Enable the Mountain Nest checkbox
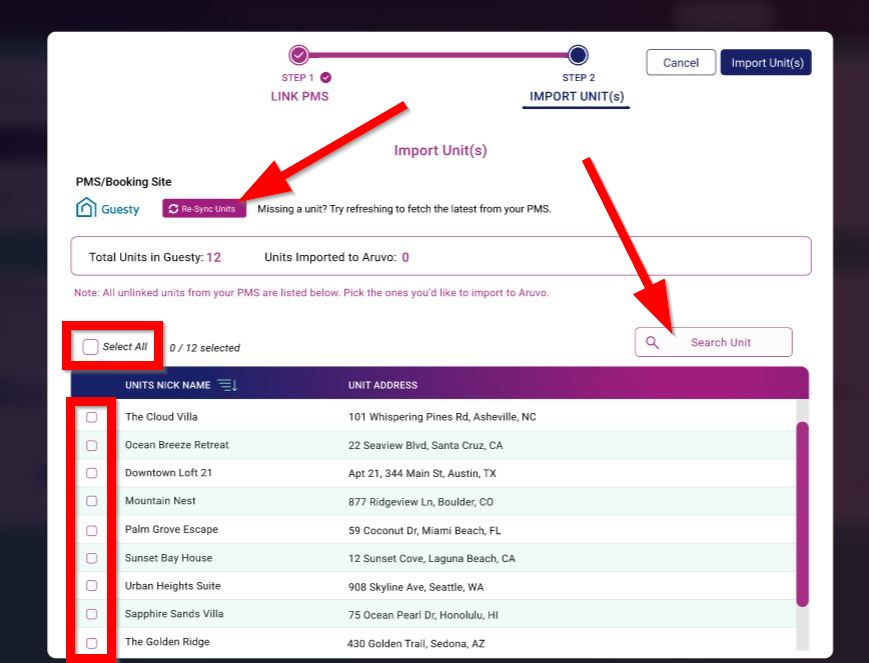The width and height of the screenshot is (869, 663). [91, 501]
